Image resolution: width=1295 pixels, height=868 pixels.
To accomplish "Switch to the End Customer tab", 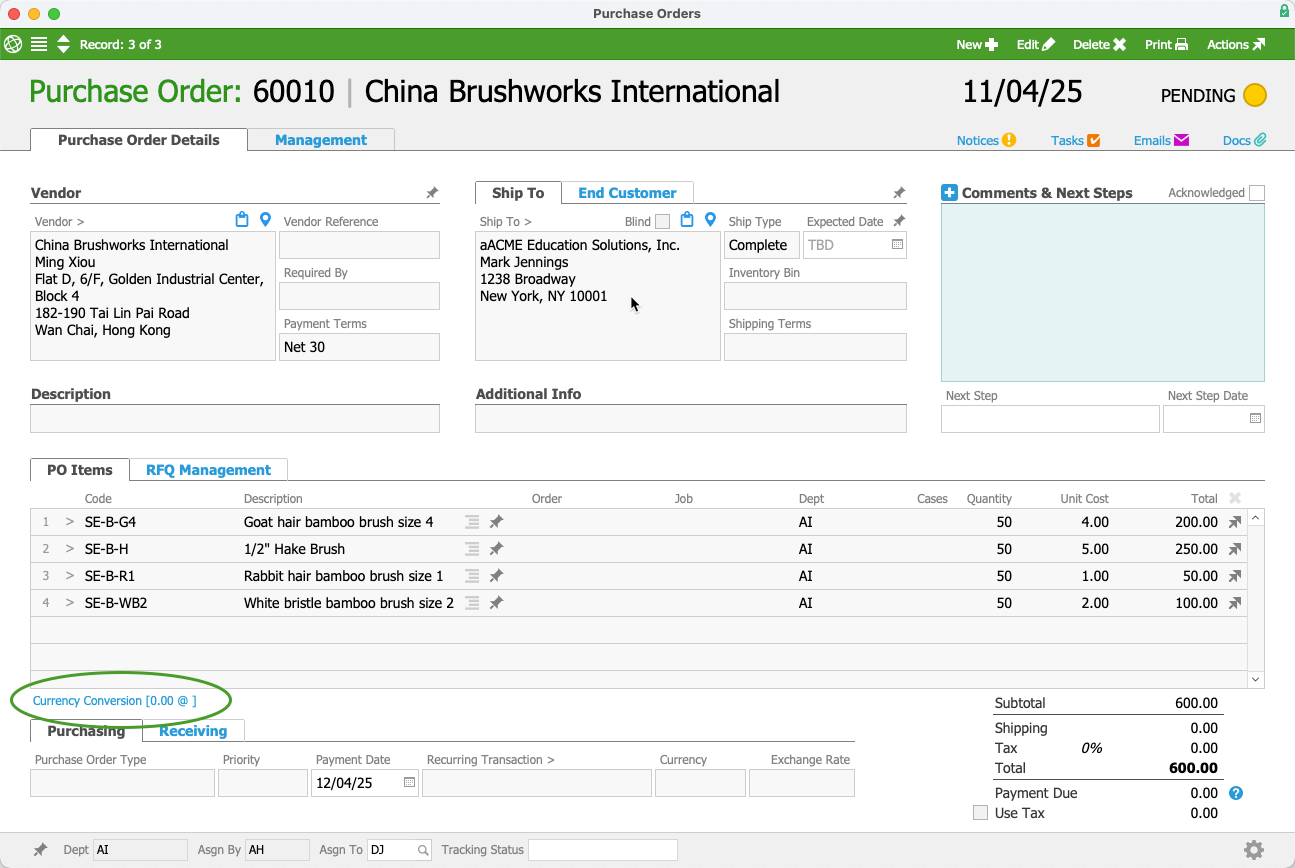I will click(627, 193).
